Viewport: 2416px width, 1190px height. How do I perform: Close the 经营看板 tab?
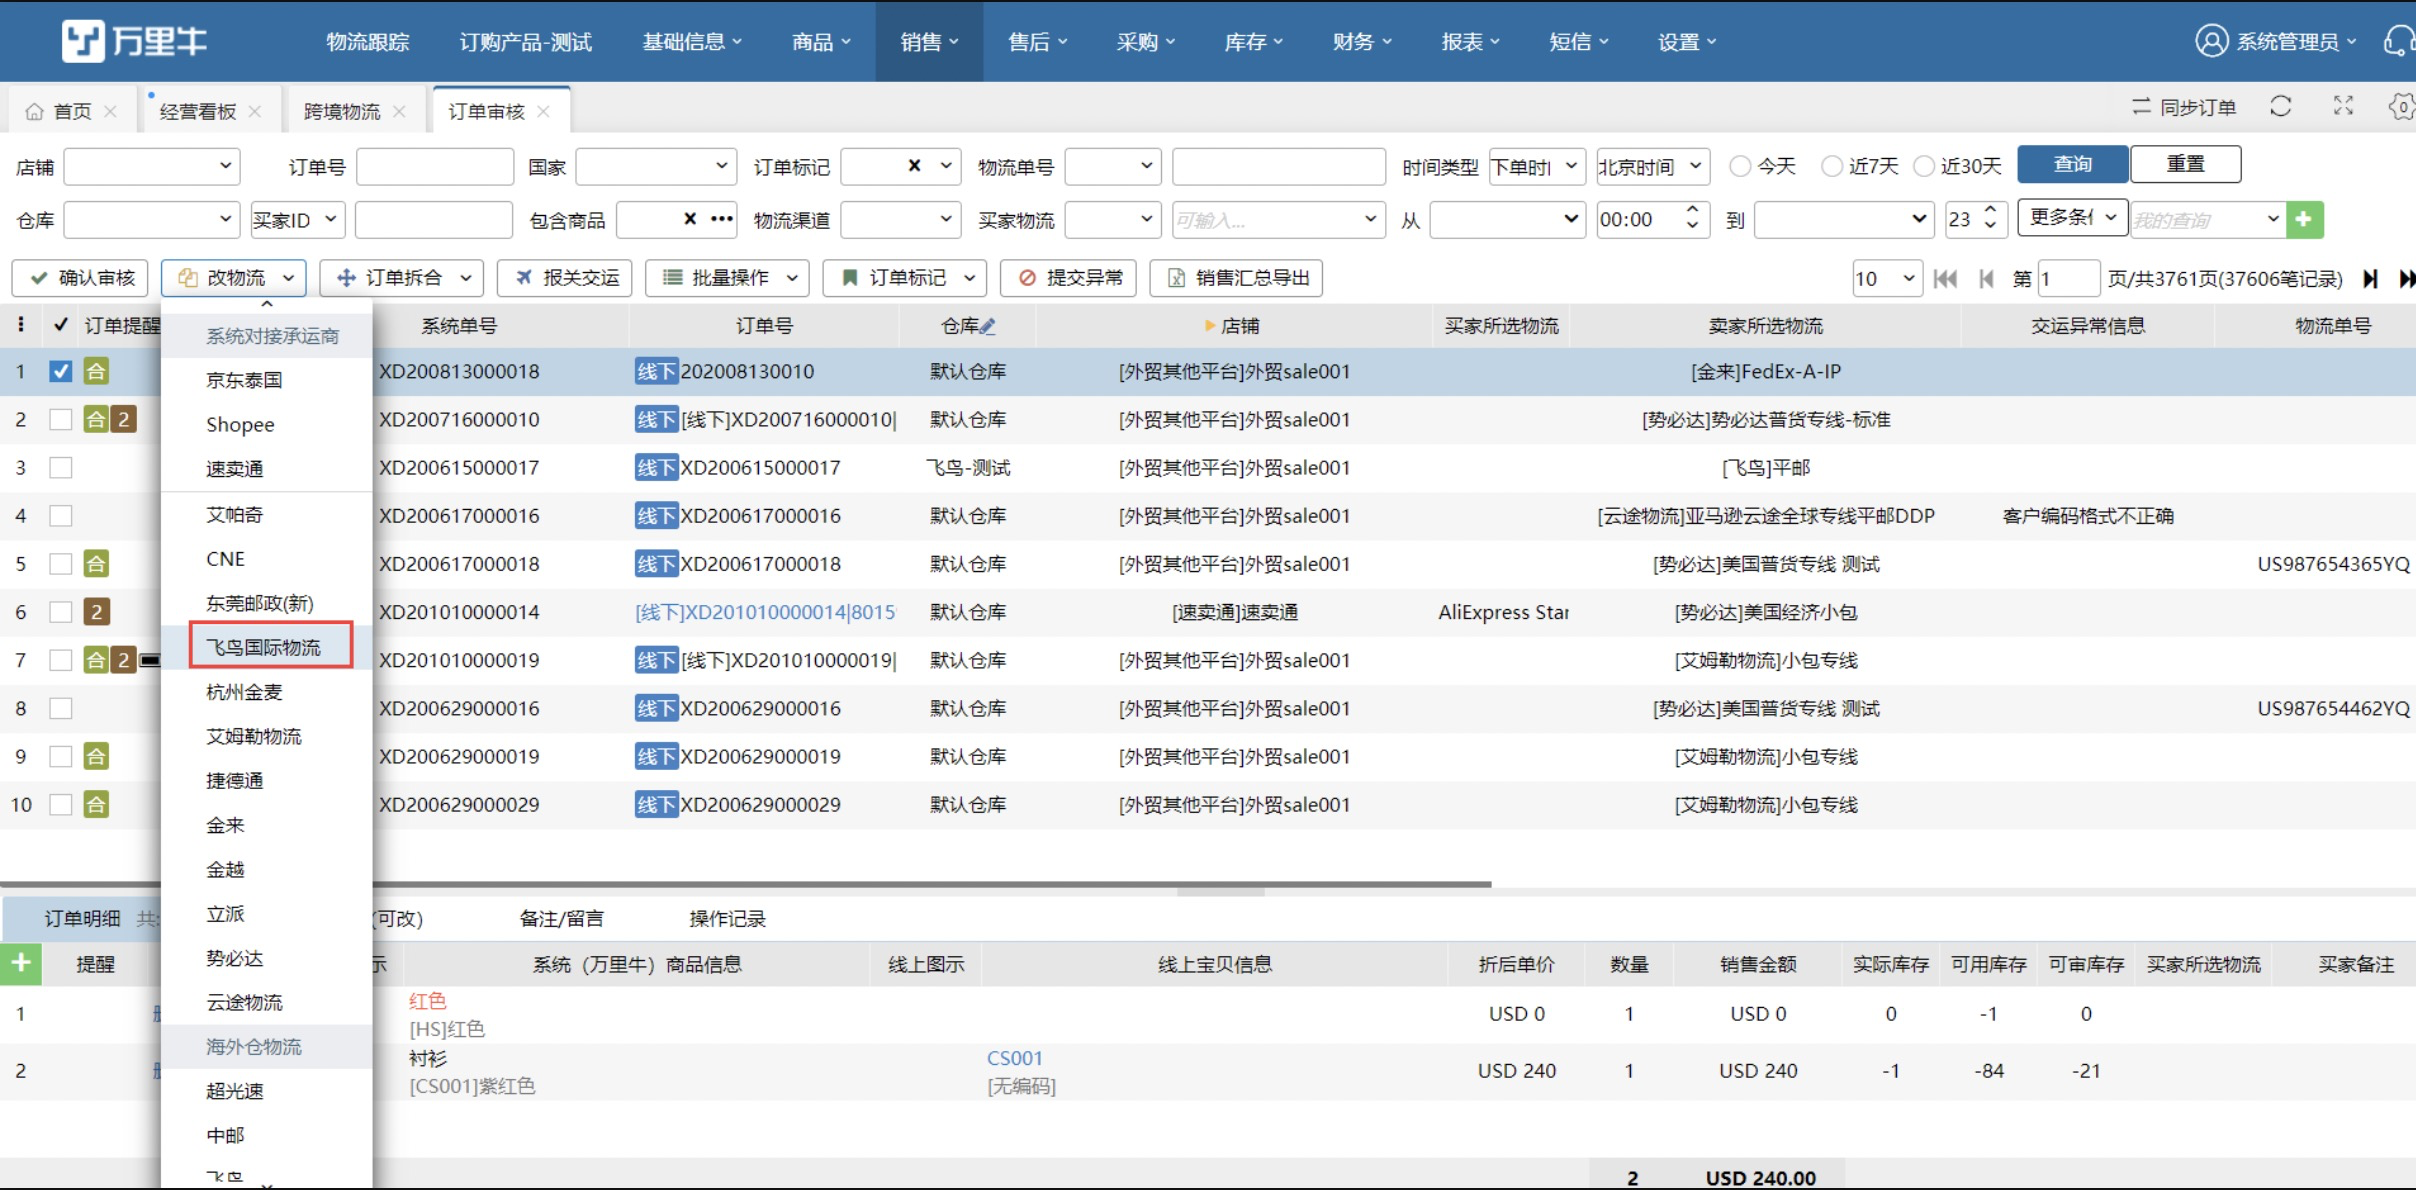(x=255, y=111)
